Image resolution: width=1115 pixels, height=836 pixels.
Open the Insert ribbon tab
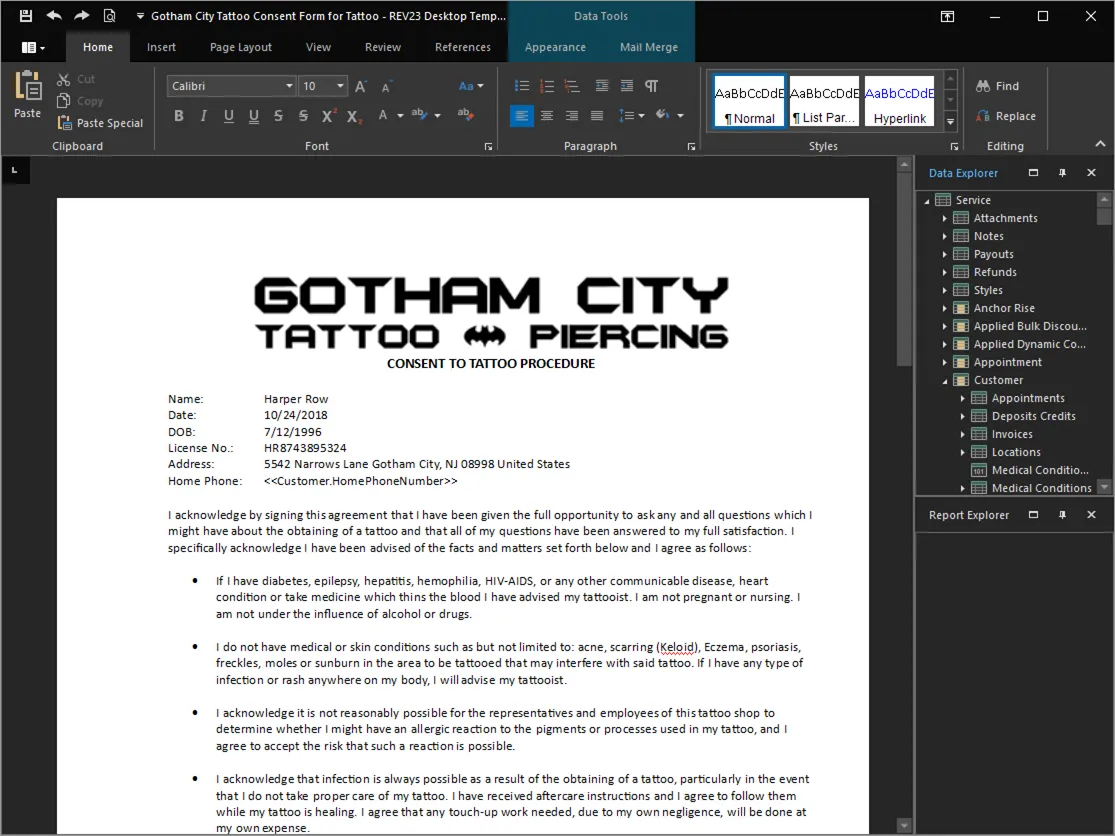click(x=161, y=47)
